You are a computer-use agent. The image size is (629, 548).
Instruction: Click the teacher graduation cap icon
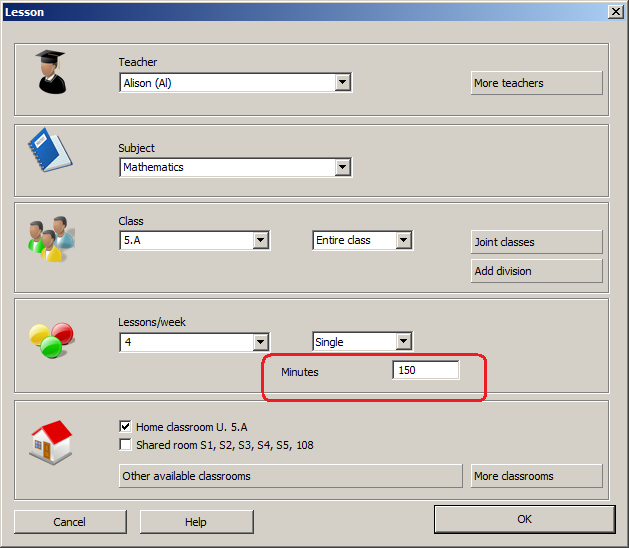(x=51, y=72)
